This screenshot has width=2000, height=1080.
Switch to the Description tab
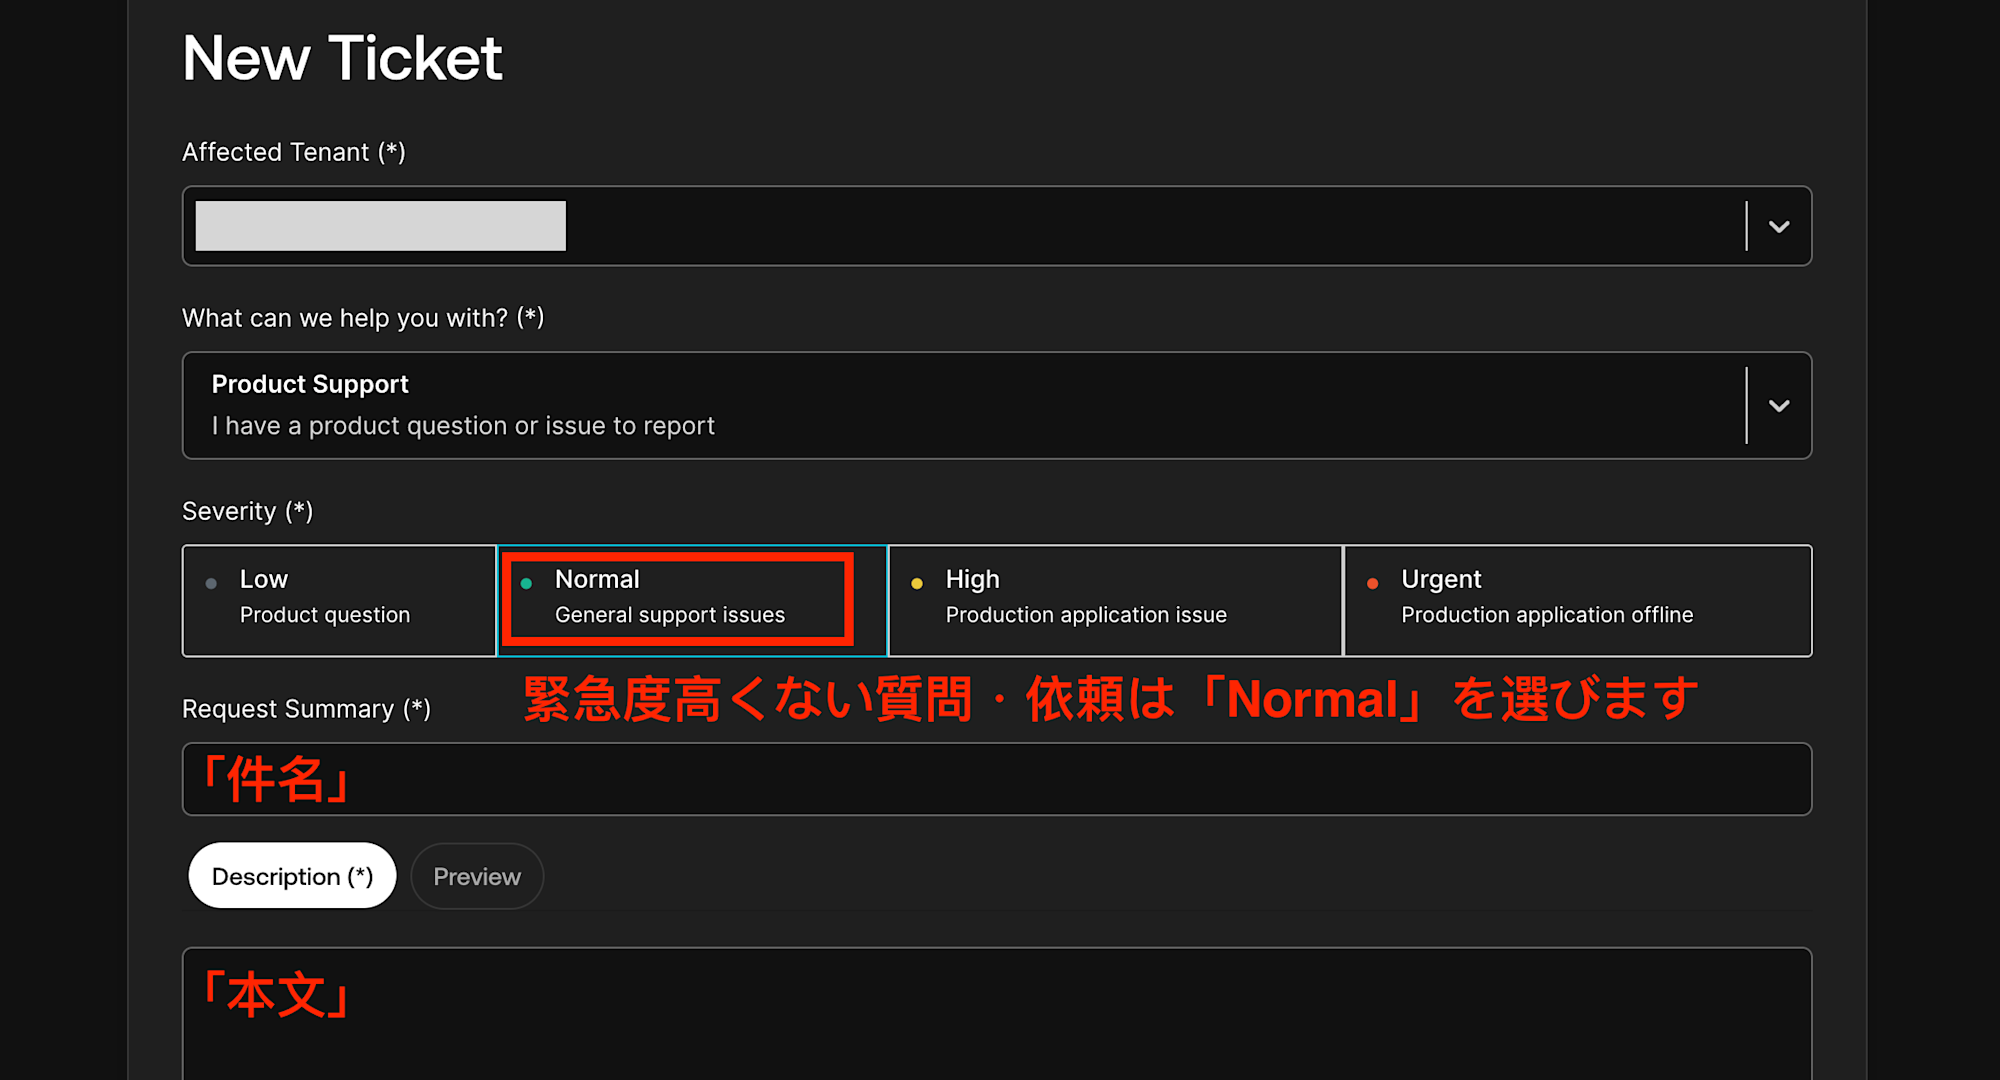292,876
